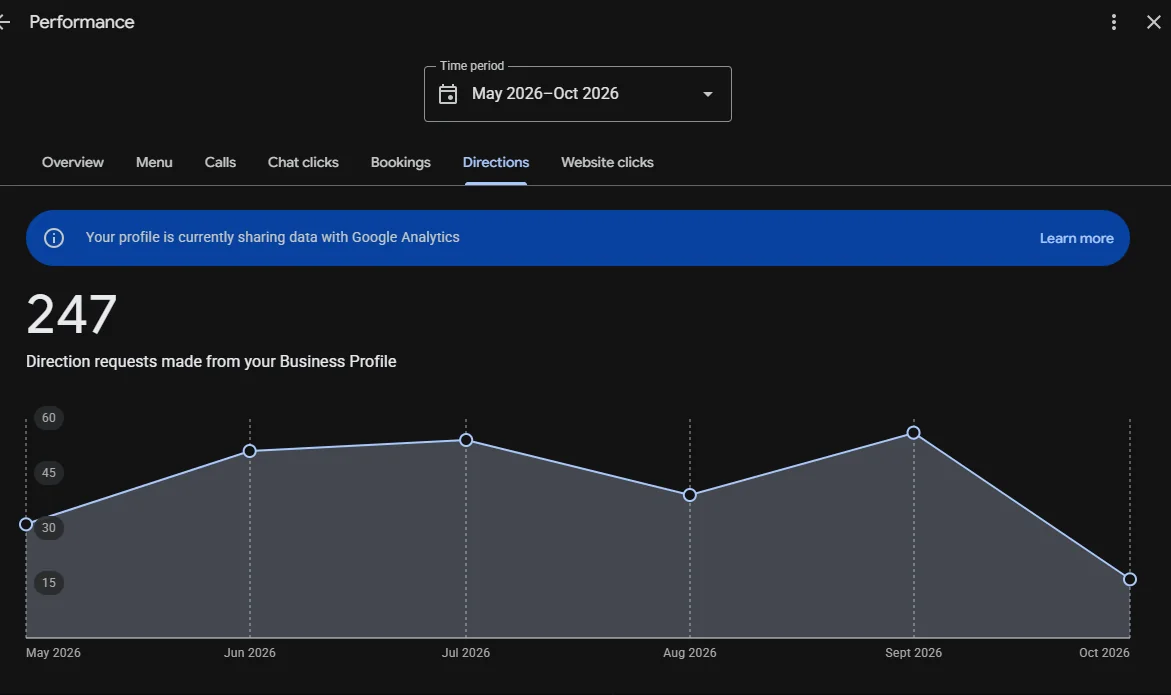The image size is (1171, 695).
Task: Select the Sept 2026 data point
Action: [913, 433]
